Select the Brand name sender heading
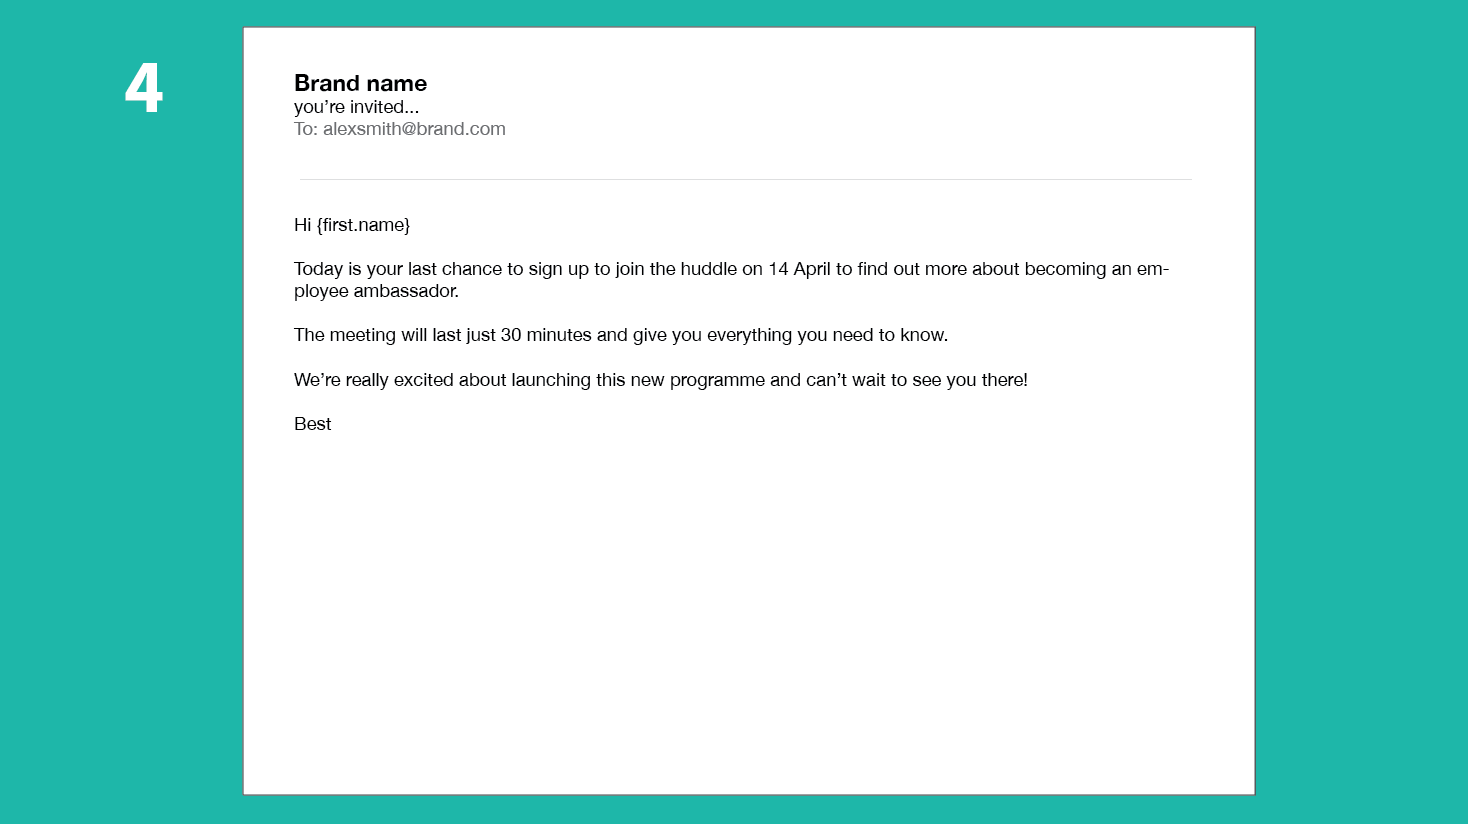 point(360,83)
